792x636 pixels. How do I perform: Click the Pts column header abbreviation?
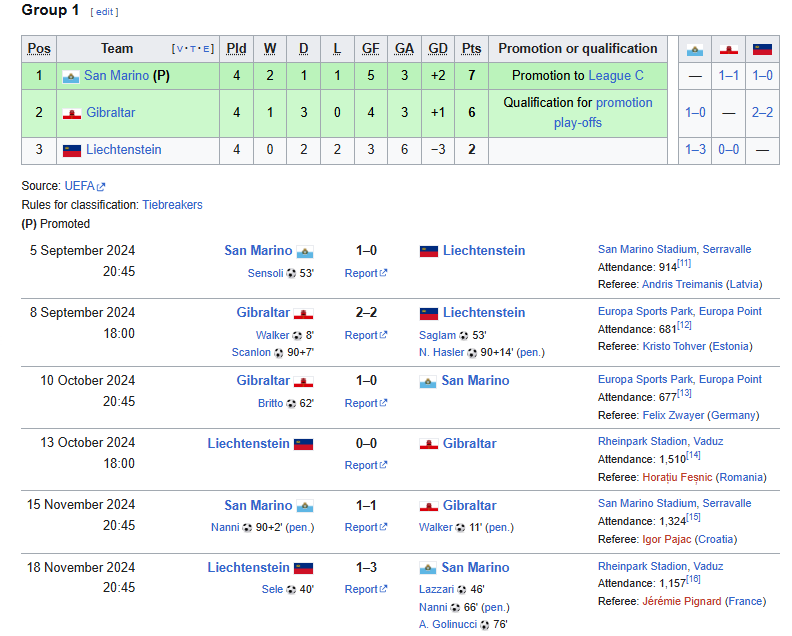click(471, 49)
